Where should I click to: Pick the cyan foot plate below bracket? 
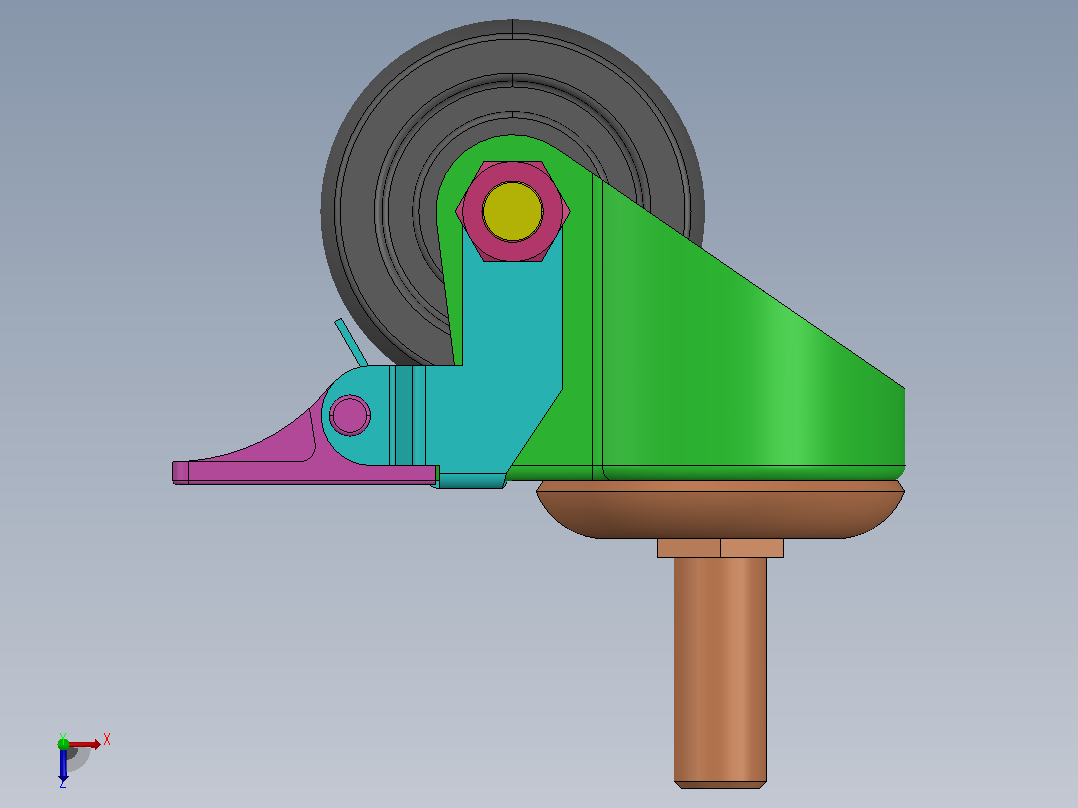point(471,481)
